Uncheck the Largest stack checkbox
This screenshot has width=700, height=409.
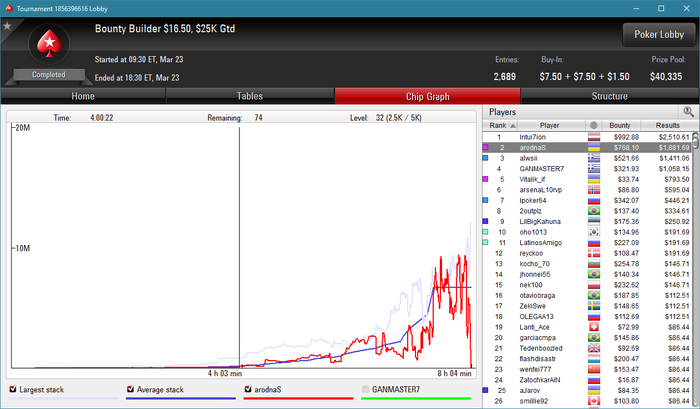[x=13, y=389]
